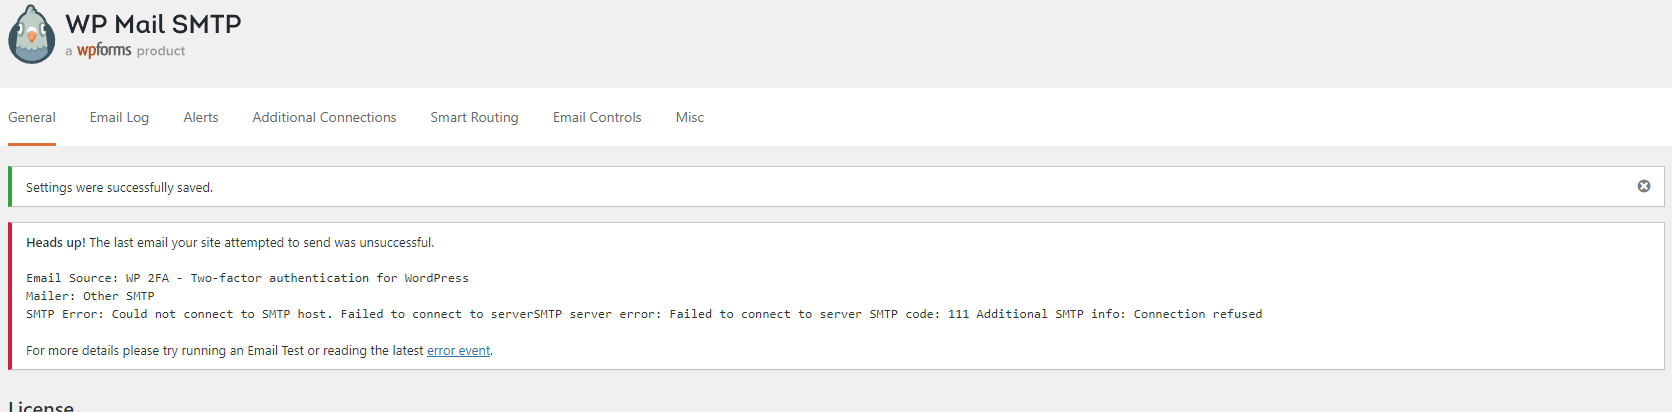
Task: Click the 'SMTP Error:' label text
Action: 64,314
